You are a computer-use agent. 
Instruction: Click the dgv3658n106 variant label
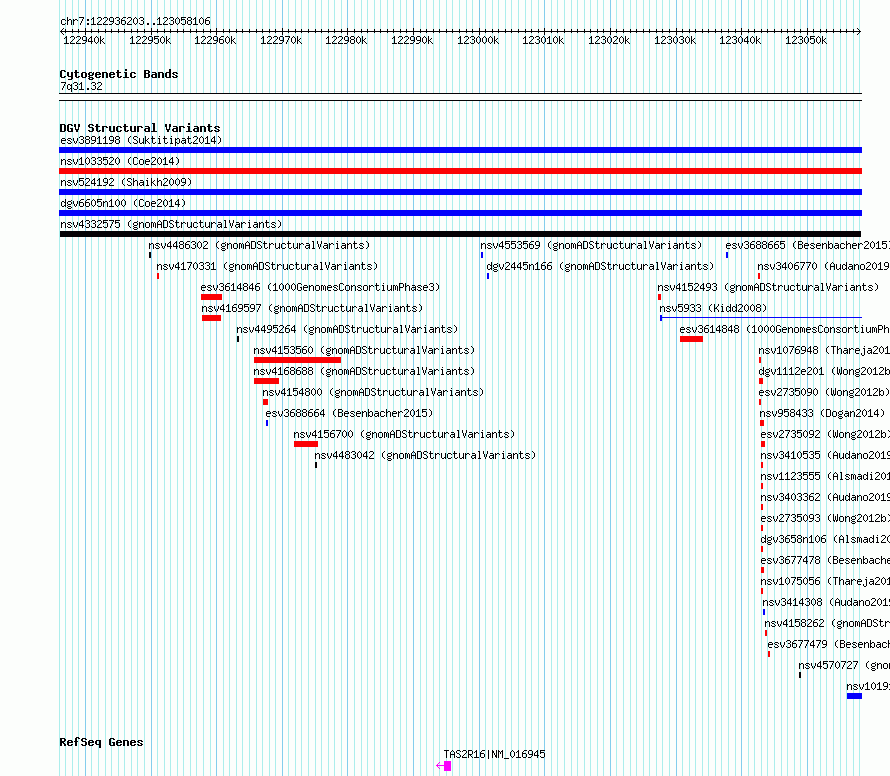pyautogui.click(x=825, y=539)
